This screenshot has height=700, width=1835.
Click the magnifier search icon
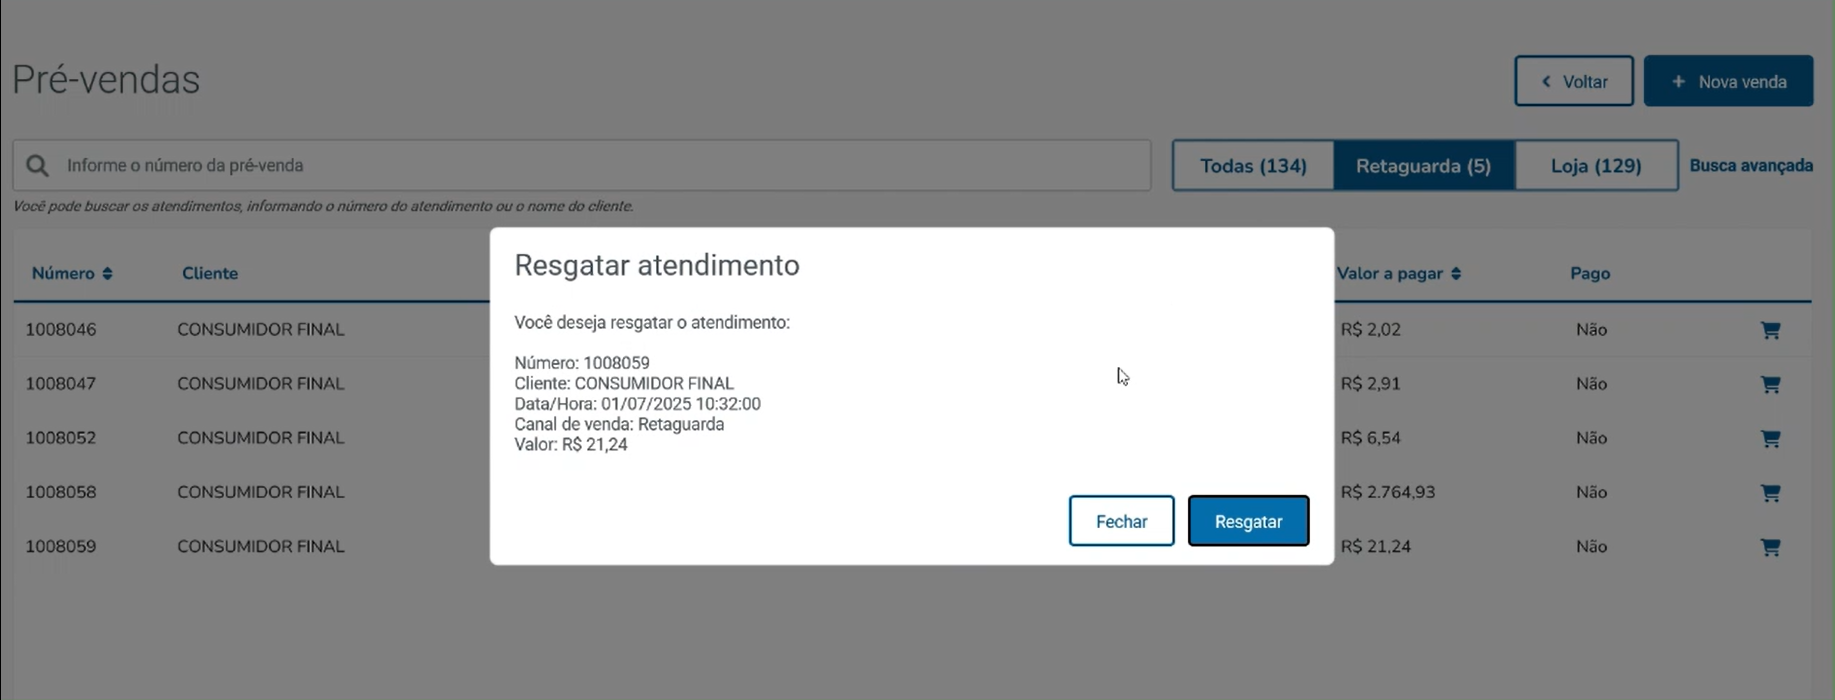tap(38, 166)
